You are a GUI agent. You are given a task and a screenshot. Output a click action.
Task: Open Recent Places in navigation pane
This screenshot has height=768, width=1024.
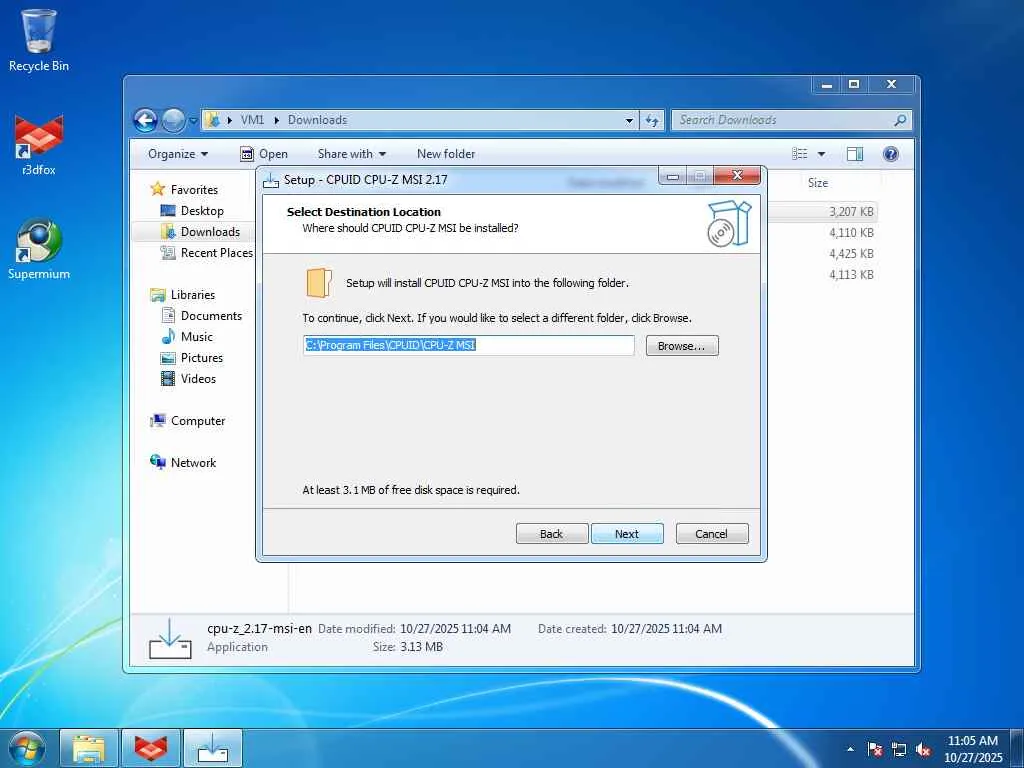(216, 253)
